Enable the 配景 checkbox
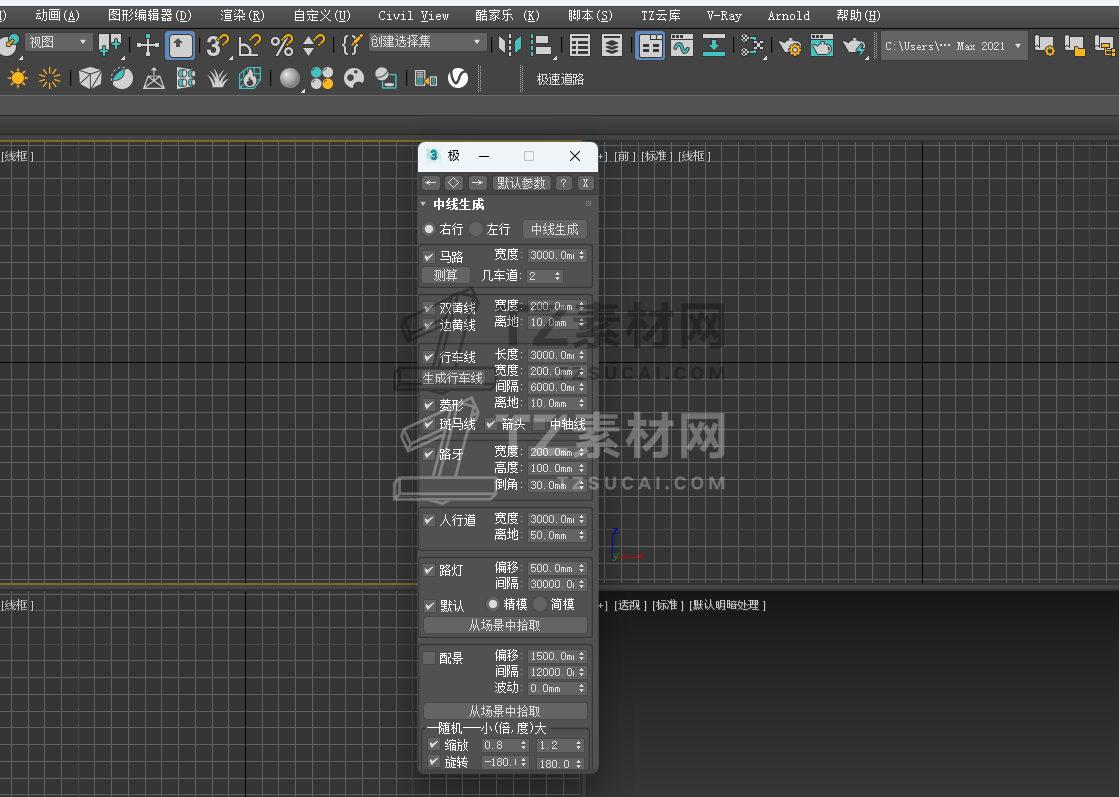The width and height of the screenshot is (1119, 797). click(x=429, y=658)
